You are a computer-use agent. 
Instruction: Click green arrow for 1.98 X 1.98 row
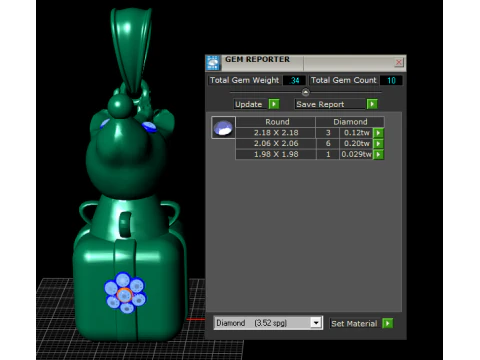point(378,154)
